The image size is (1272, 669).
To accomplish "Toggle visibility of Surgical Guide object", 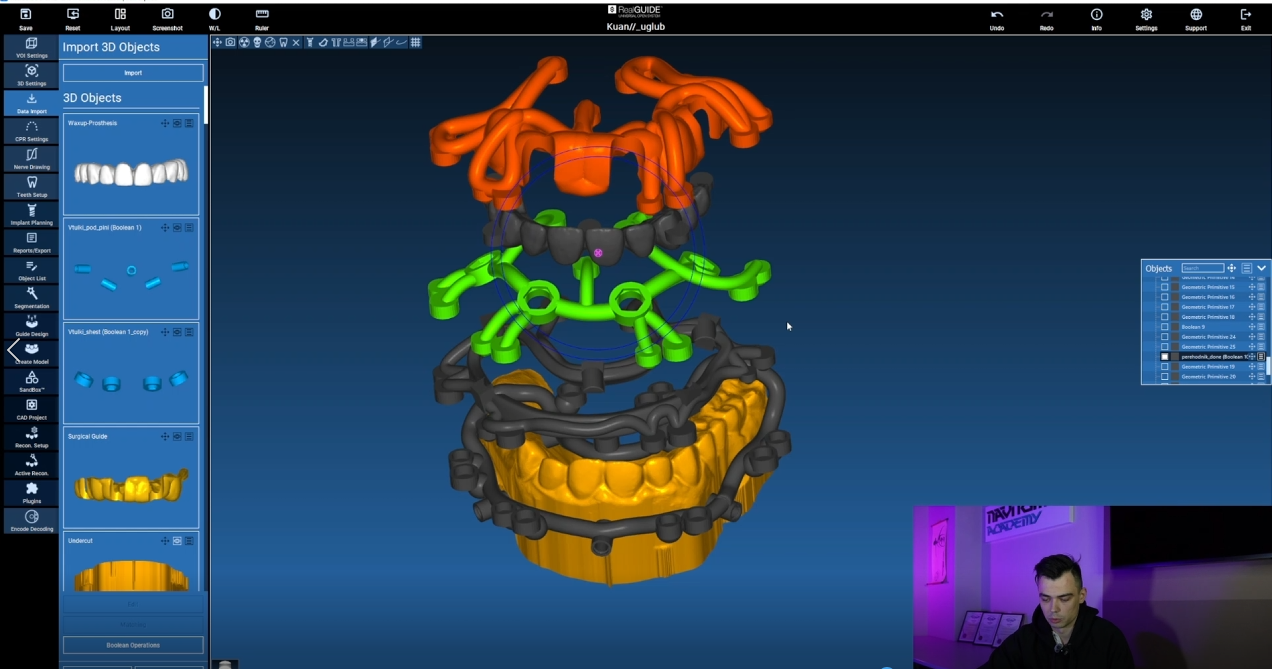I will tap(177, 436).
